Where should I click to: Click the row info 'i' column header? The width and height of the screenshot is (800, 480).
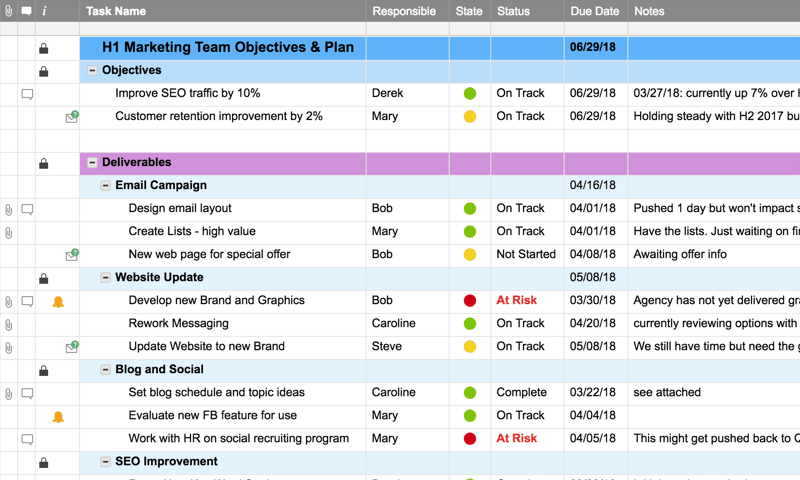pyautogui.click(x=44, y=11)
